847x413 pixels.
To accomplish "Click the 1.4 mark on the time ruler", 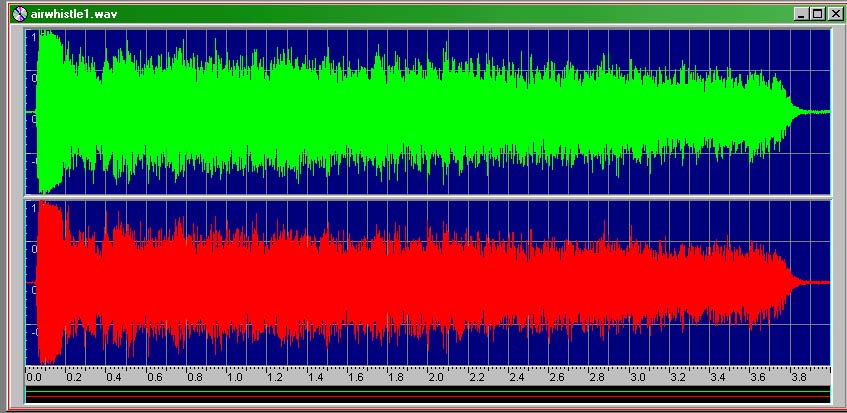I will point(315,377).
